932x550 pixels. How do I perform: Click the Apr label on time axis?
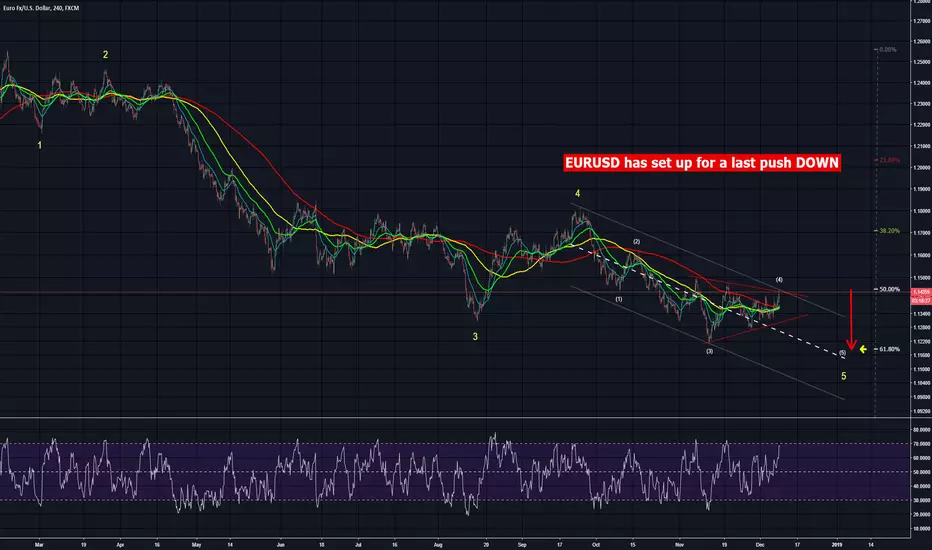tap(120, 544)
